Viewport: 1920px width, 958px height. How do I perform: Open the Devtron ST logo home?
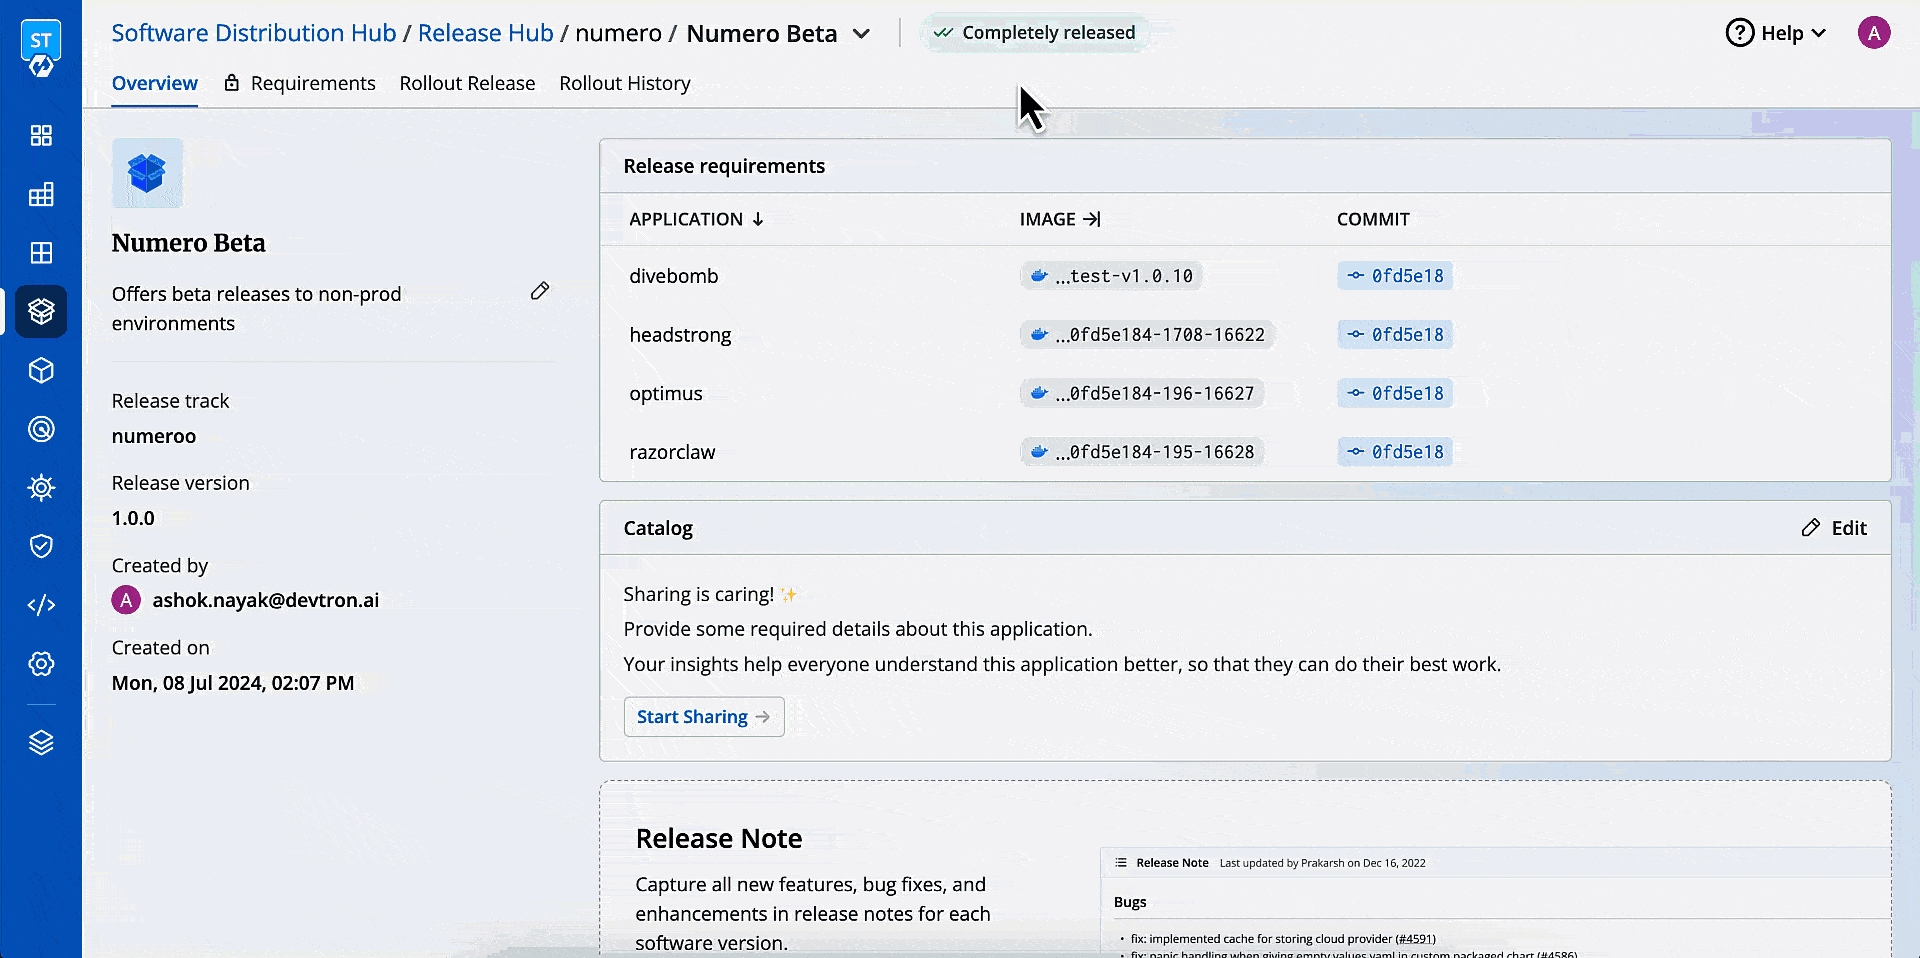(41, 50)
